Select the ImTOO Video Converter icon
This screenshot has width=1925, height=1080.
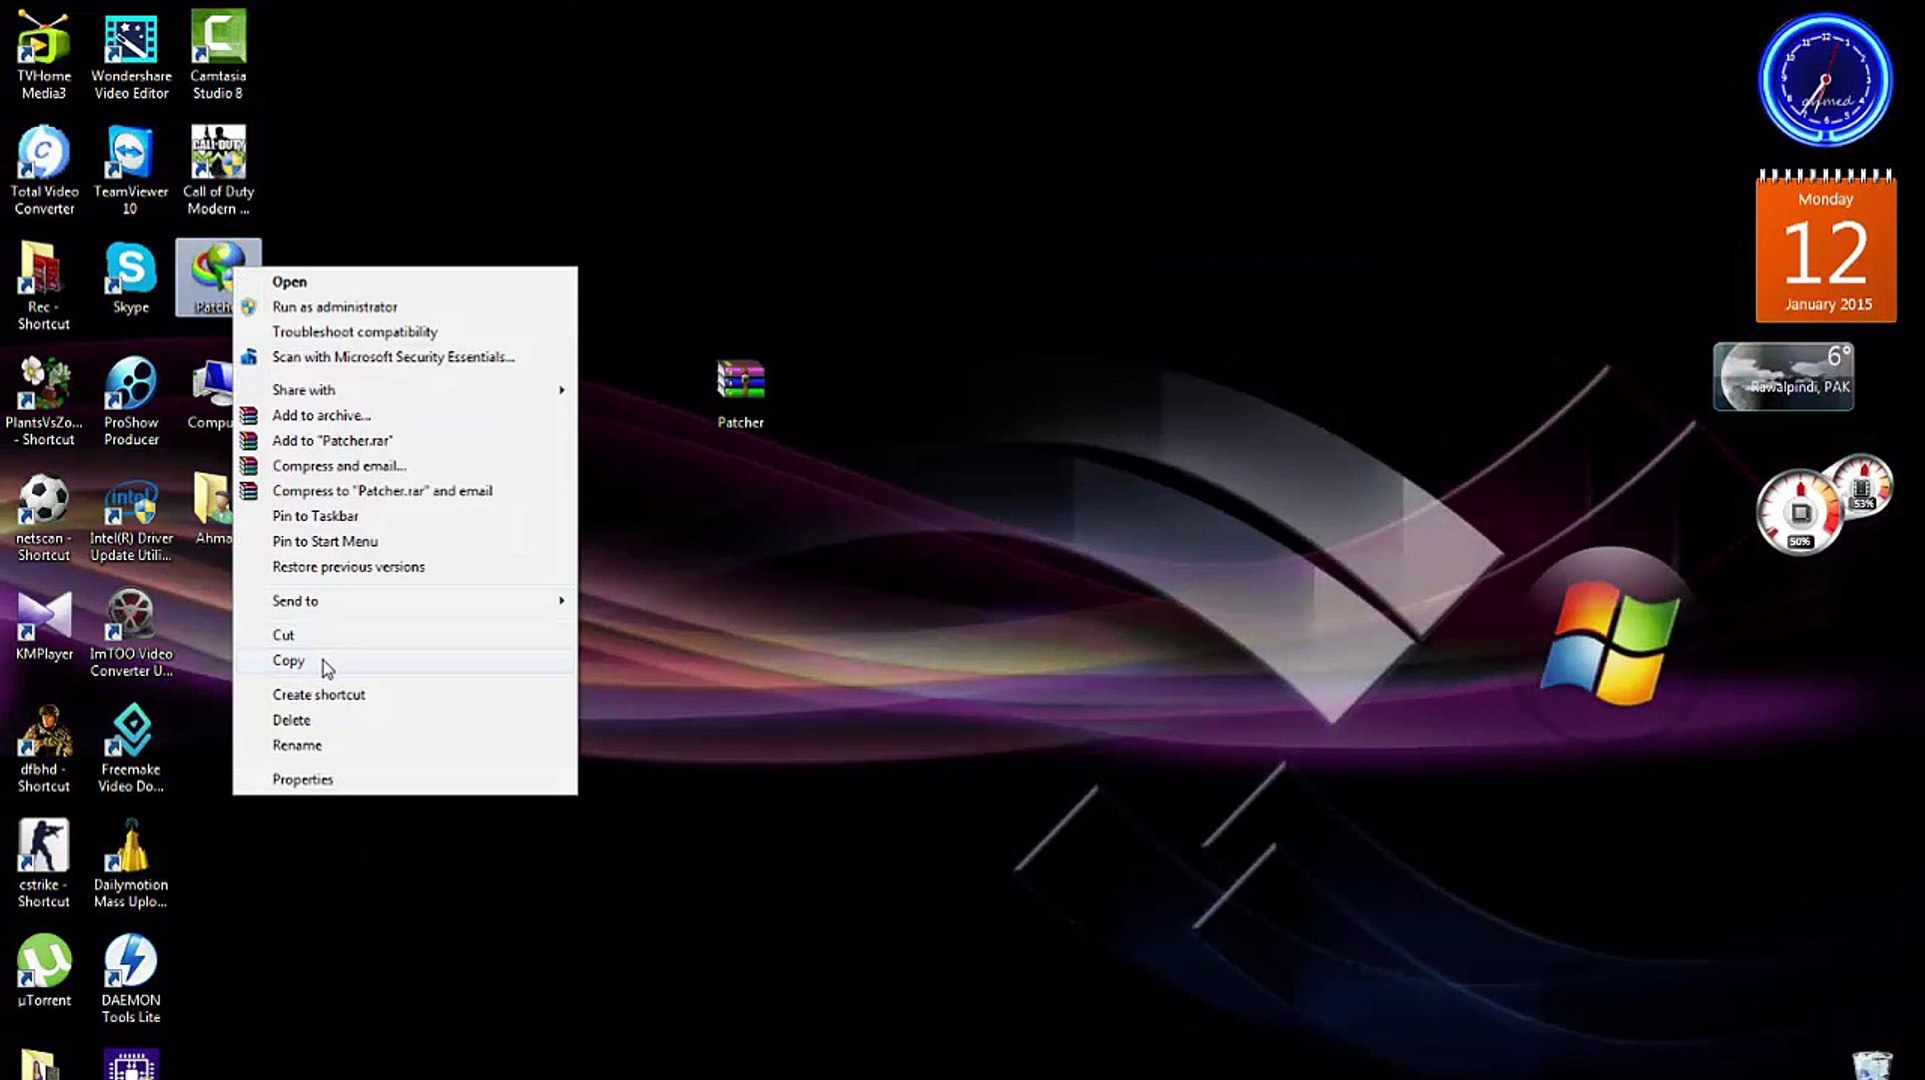pyautogui.click(x=131, y=632)
